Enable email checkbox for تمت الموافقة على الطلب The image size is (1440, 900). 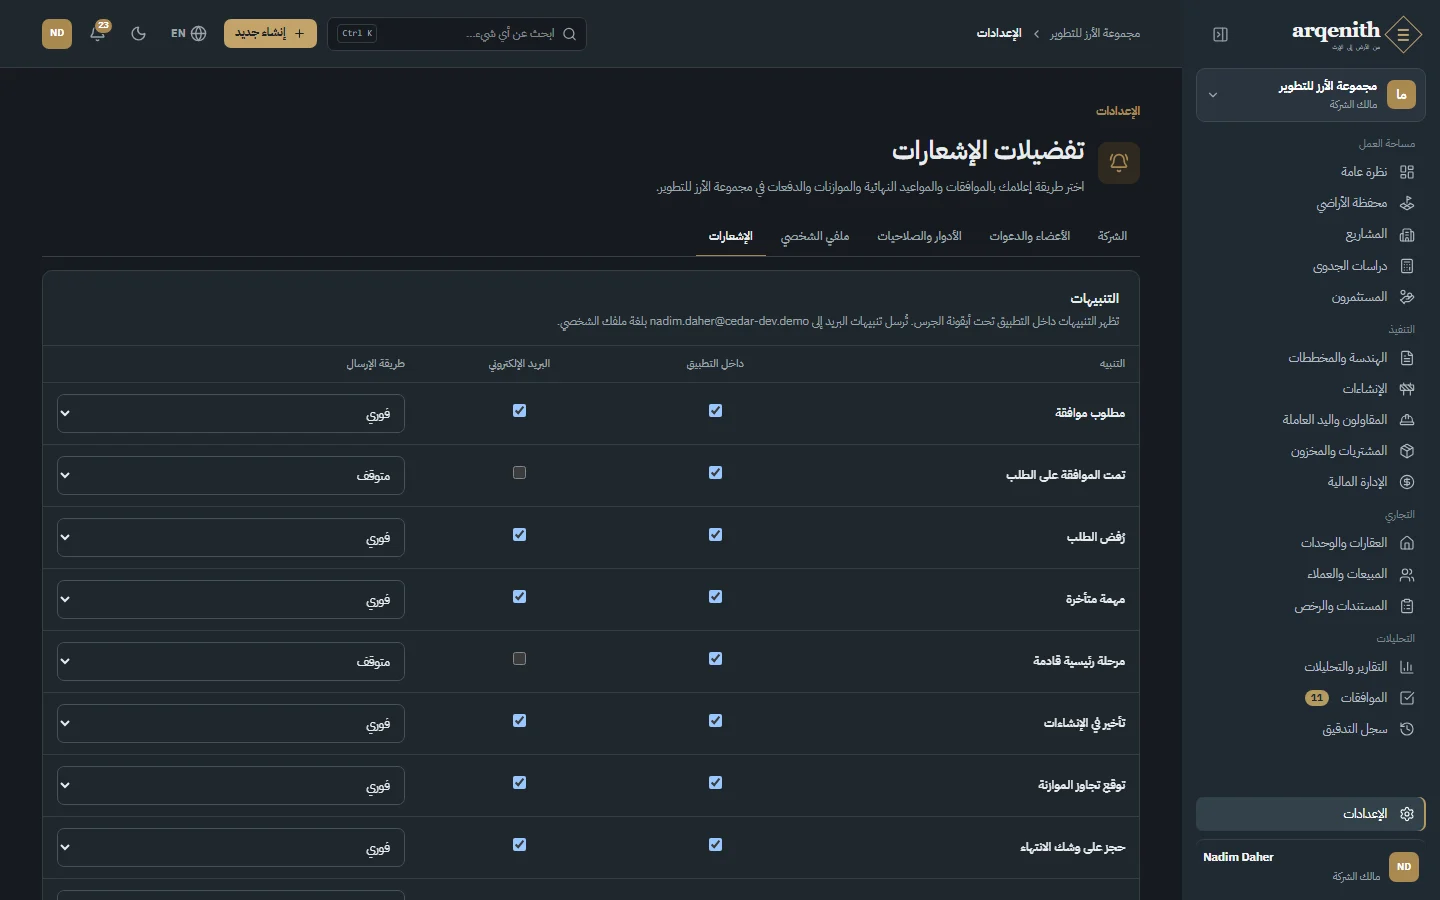(519, 473)
